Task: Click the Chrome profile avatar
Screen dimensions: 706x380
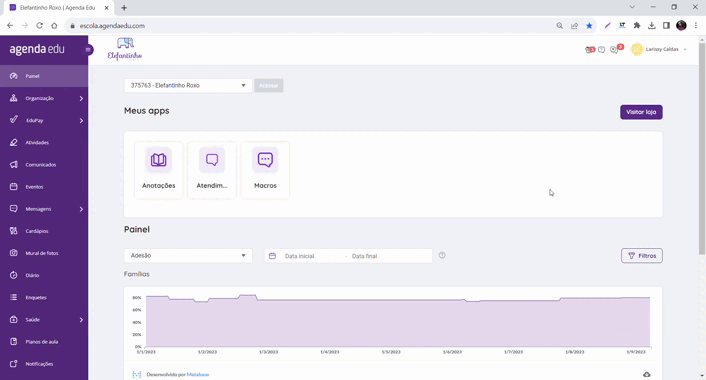Action: 681,26
